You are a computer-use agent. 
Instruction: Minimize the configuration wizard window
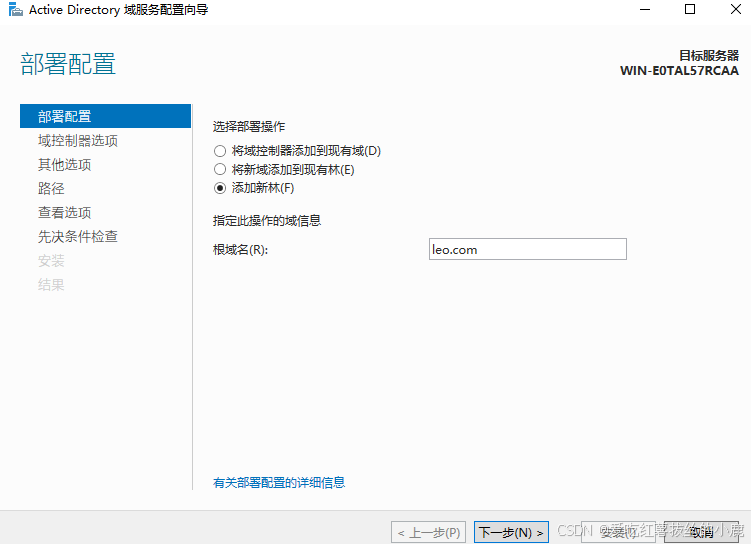643,10
